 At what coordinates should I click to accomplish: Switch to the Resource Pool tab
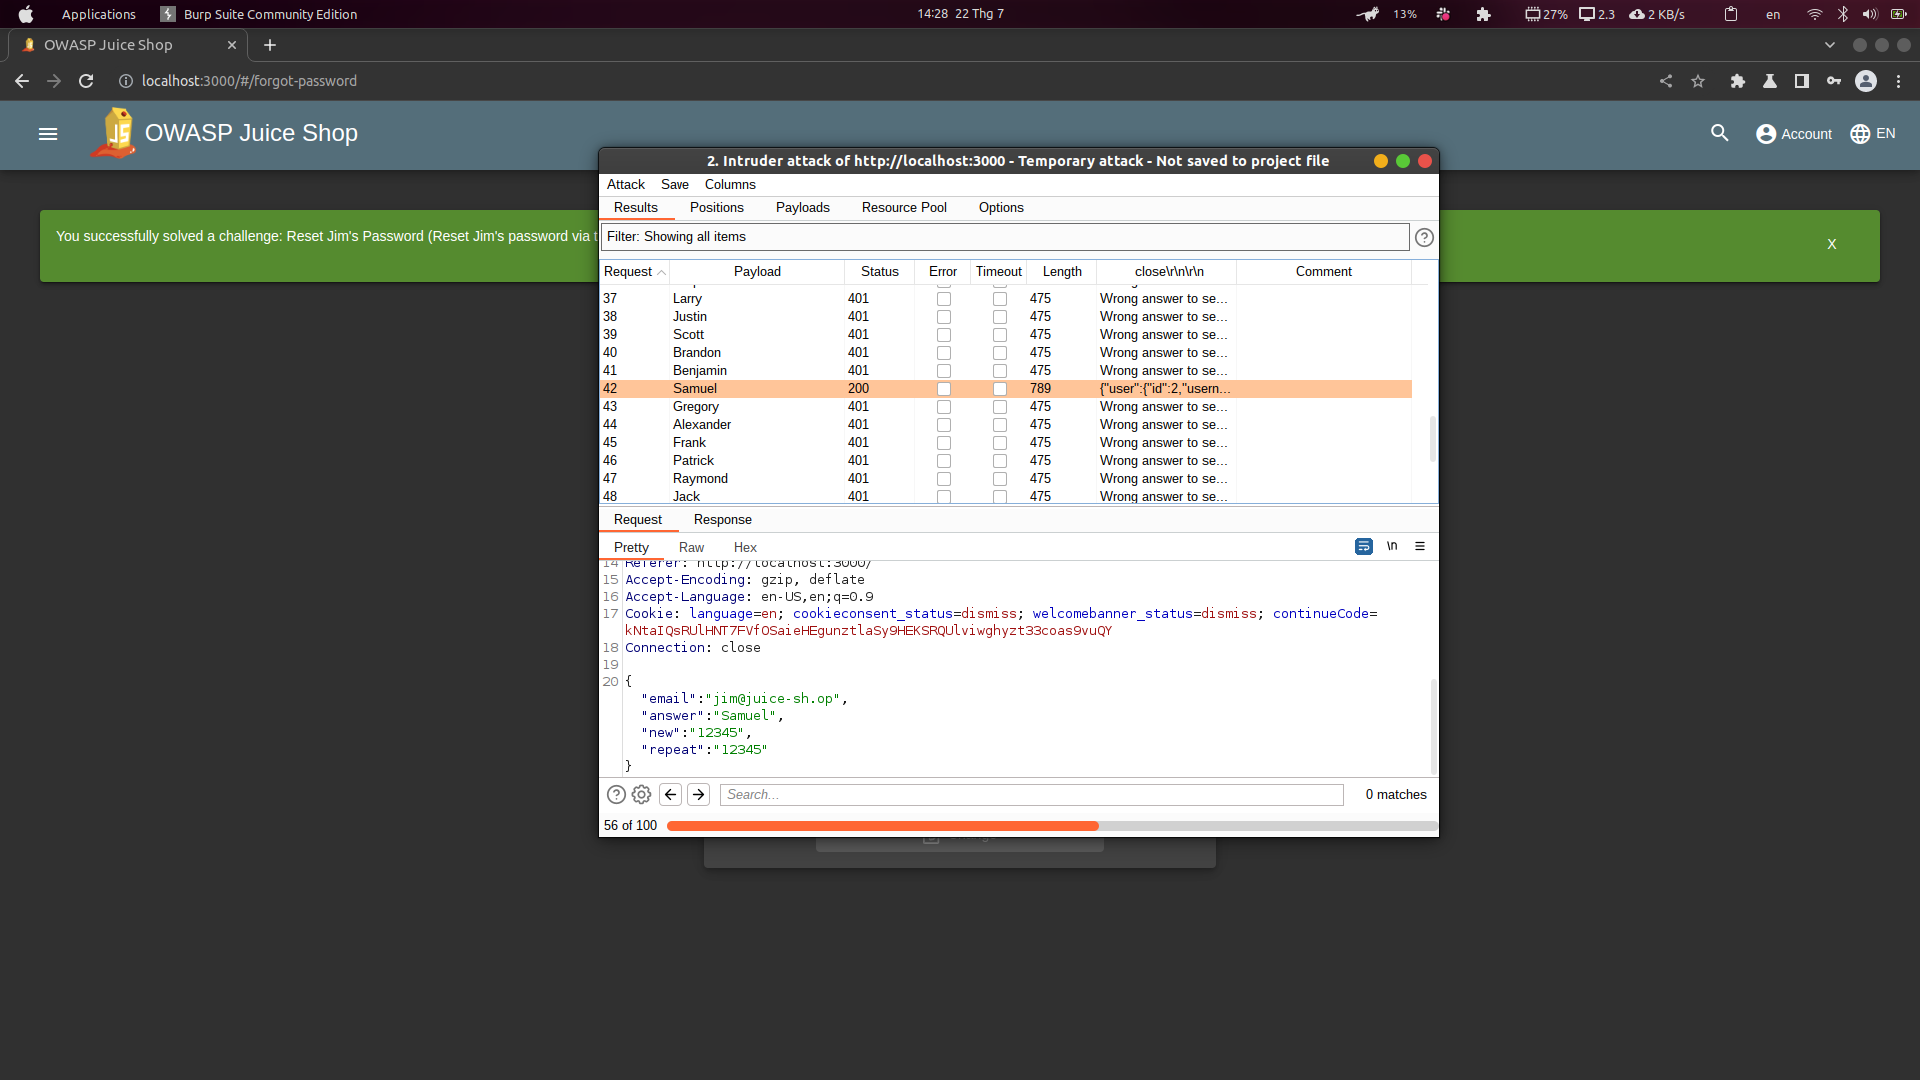pos(904,208)
